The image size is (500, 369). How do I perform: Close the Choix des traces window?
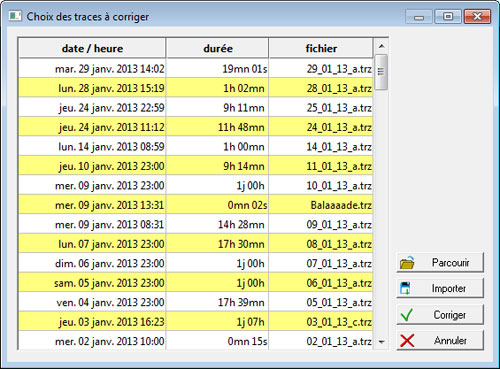click(477, 17)
